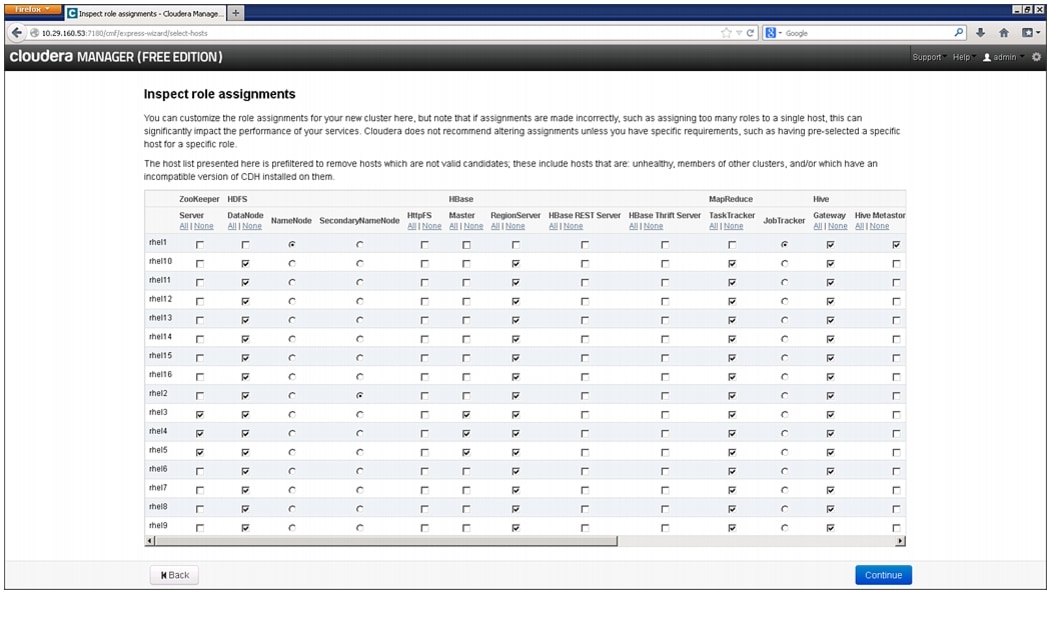
Task: Click the Firefox back arrow button
Action: coord(16,33)
